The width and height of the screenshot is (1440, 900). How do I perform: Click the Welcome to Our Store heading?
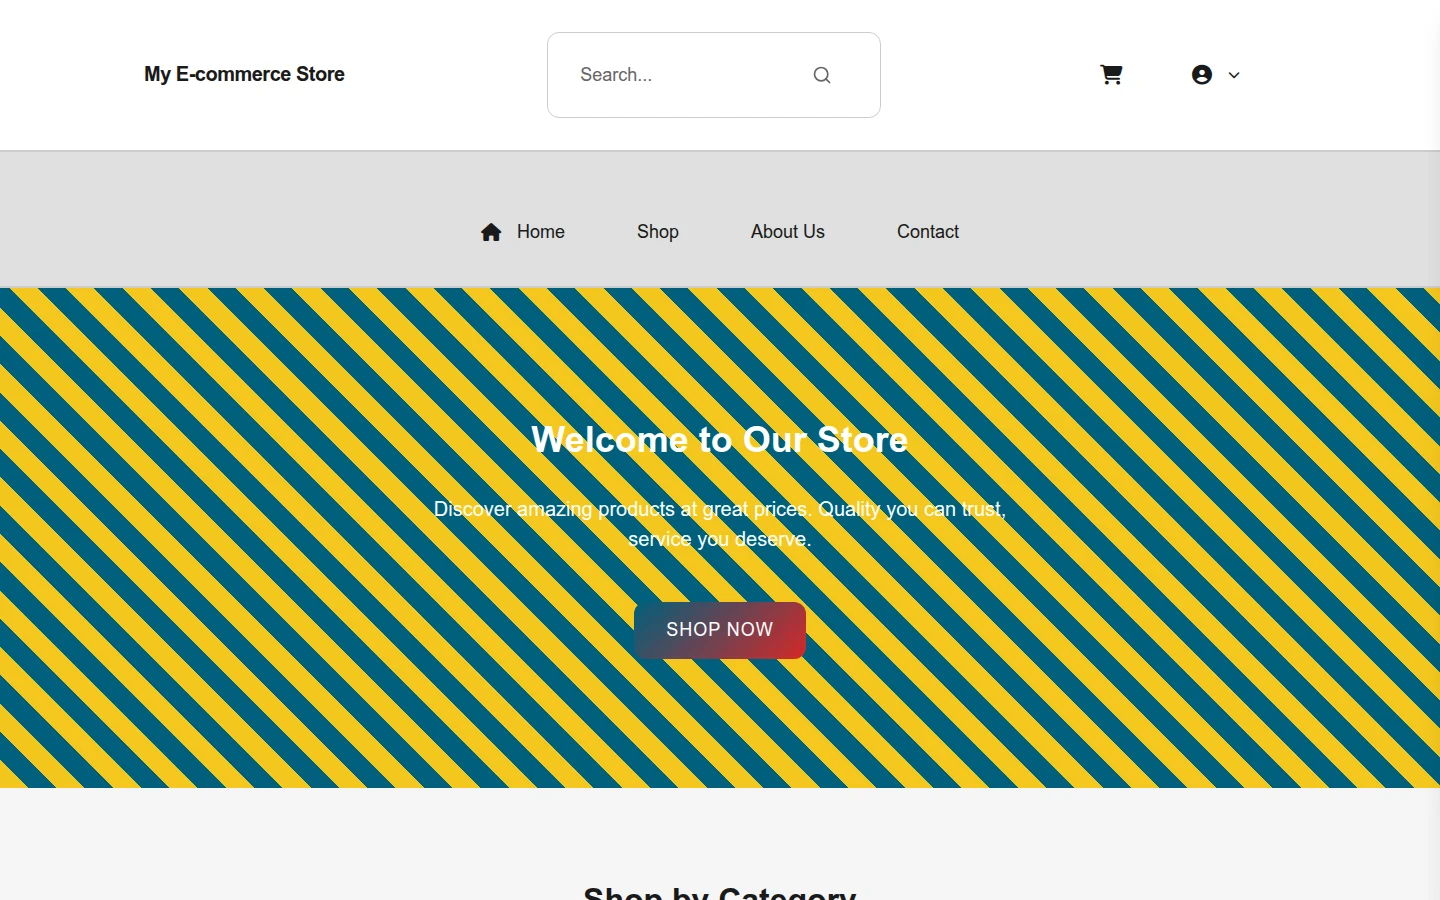720,440
